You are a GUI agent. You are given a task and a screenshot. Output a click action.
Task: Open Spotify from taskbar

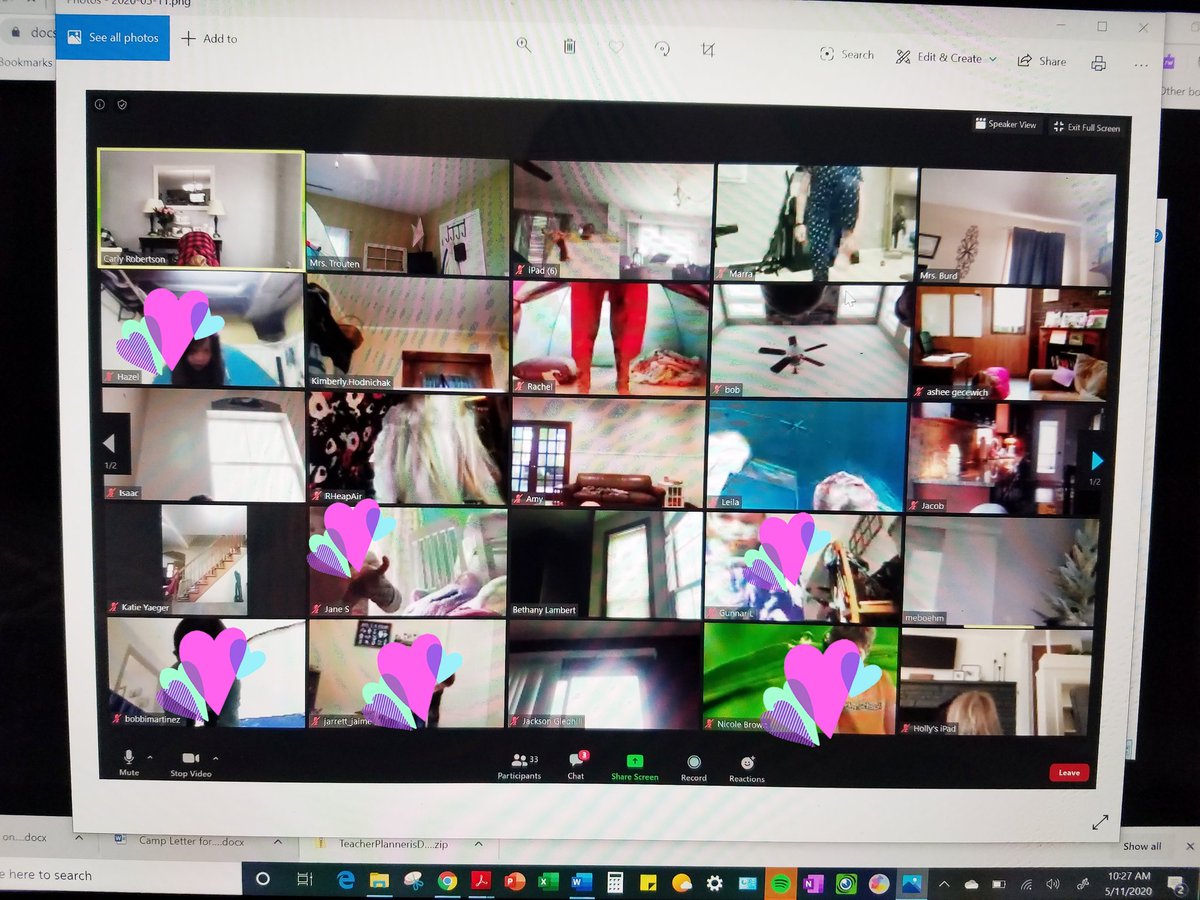(780, 884)
